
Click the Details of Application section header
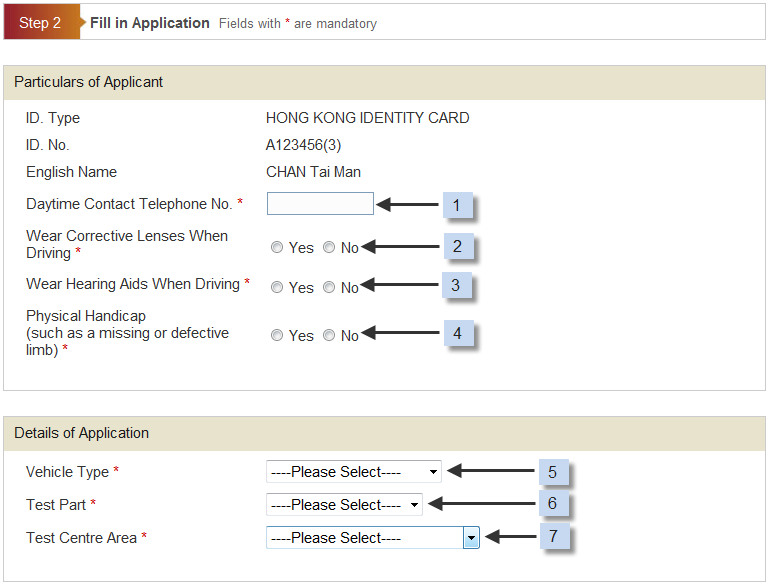(385, 434)
